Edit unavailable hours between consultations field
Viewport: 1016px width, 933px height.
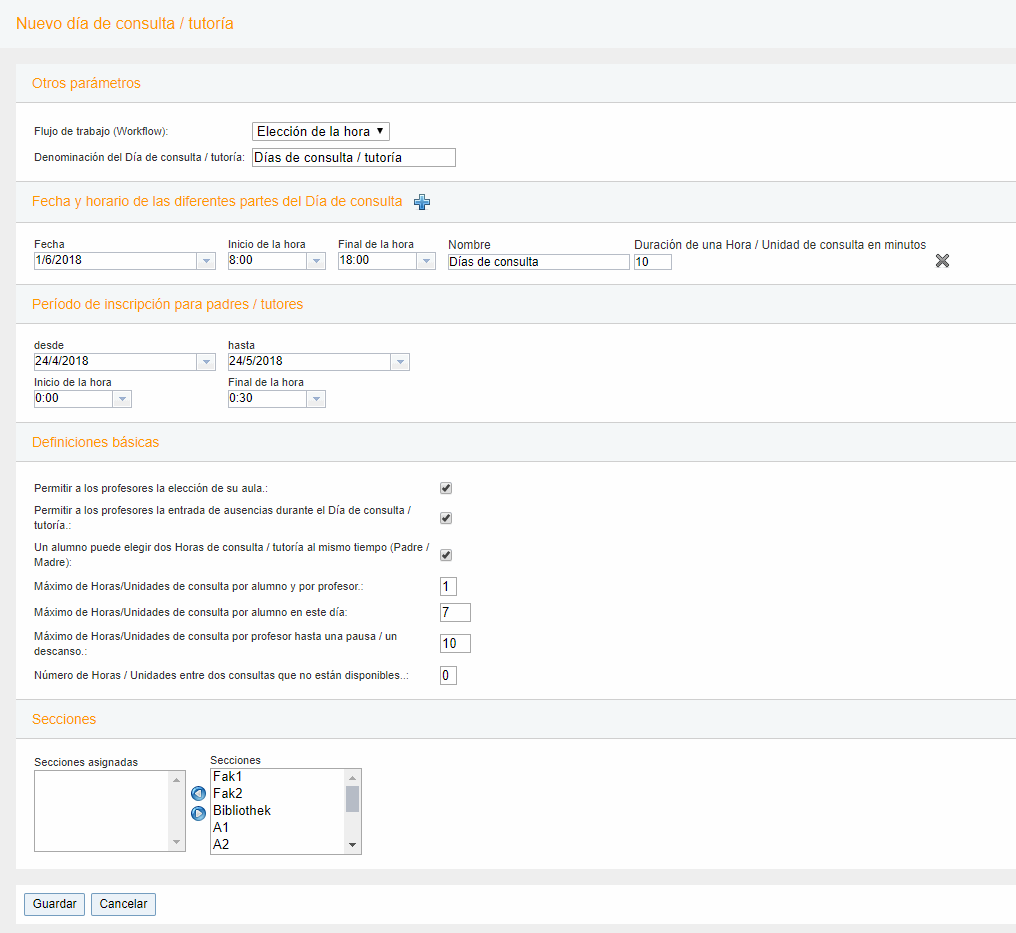point(448,675)
